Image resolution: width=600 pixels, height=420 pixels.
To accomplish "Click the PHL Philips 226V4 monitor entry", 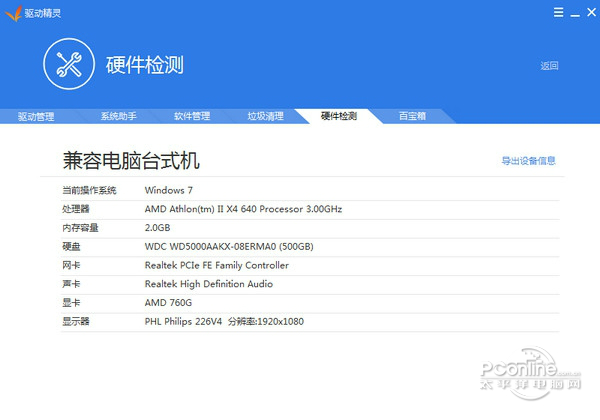I will (x=224, y=321).
